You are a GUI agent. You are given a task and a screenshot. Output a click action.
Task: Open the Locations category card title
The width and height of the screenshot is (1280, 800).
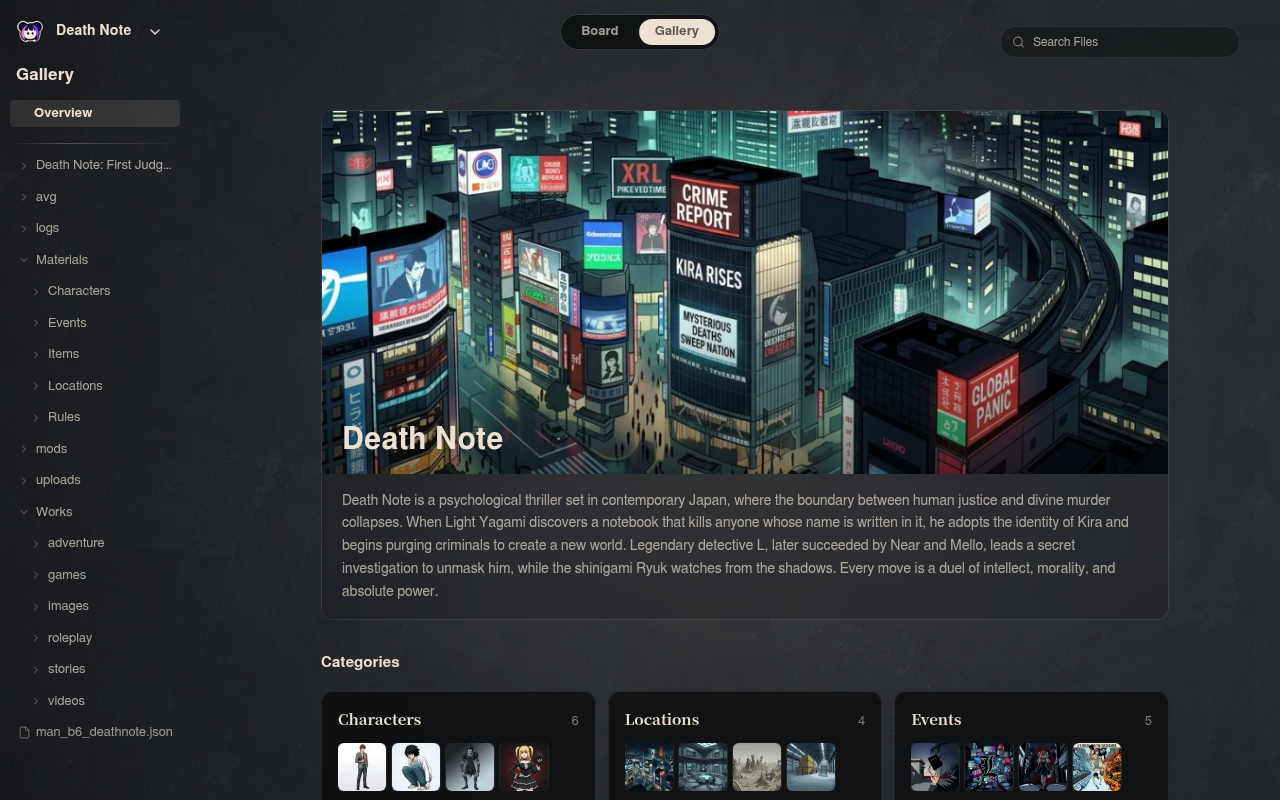click(662, 720)
